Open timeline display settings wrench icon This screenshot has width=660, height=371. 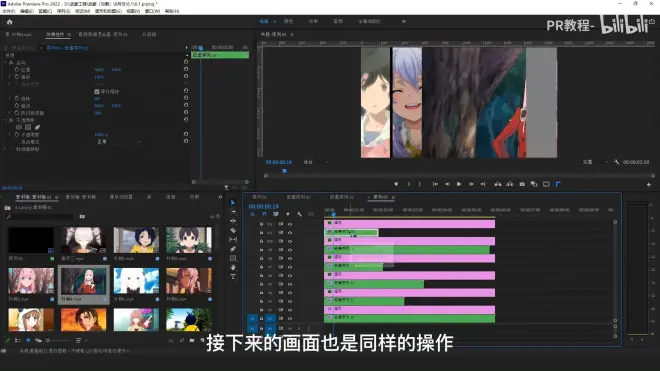299,214
